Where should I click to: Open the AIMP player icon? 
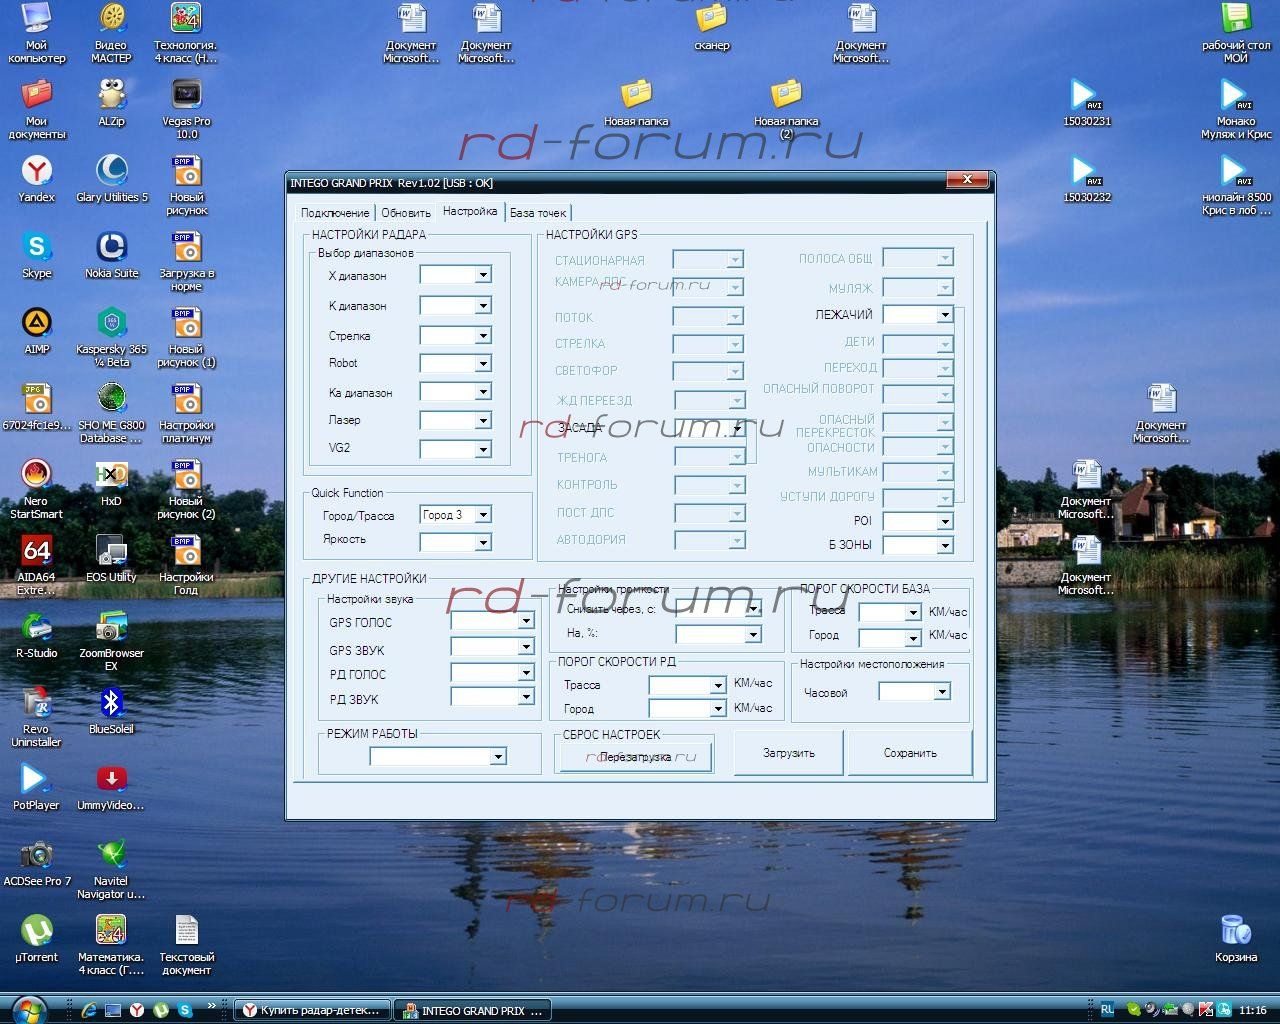(36, 323)
